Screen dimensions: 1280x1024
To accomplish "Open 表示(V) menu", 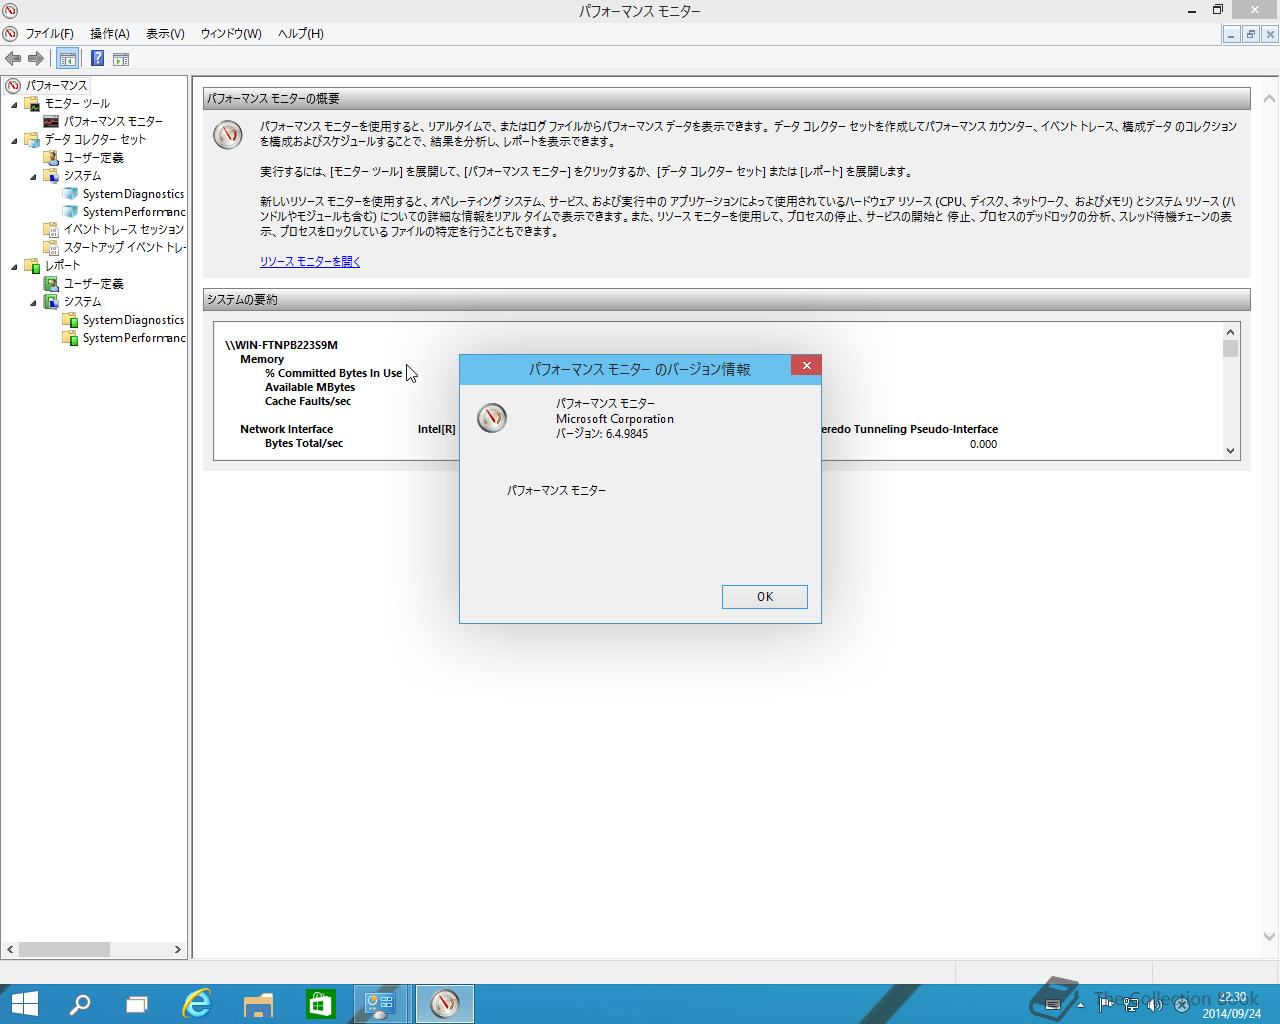I will [165, 33].
